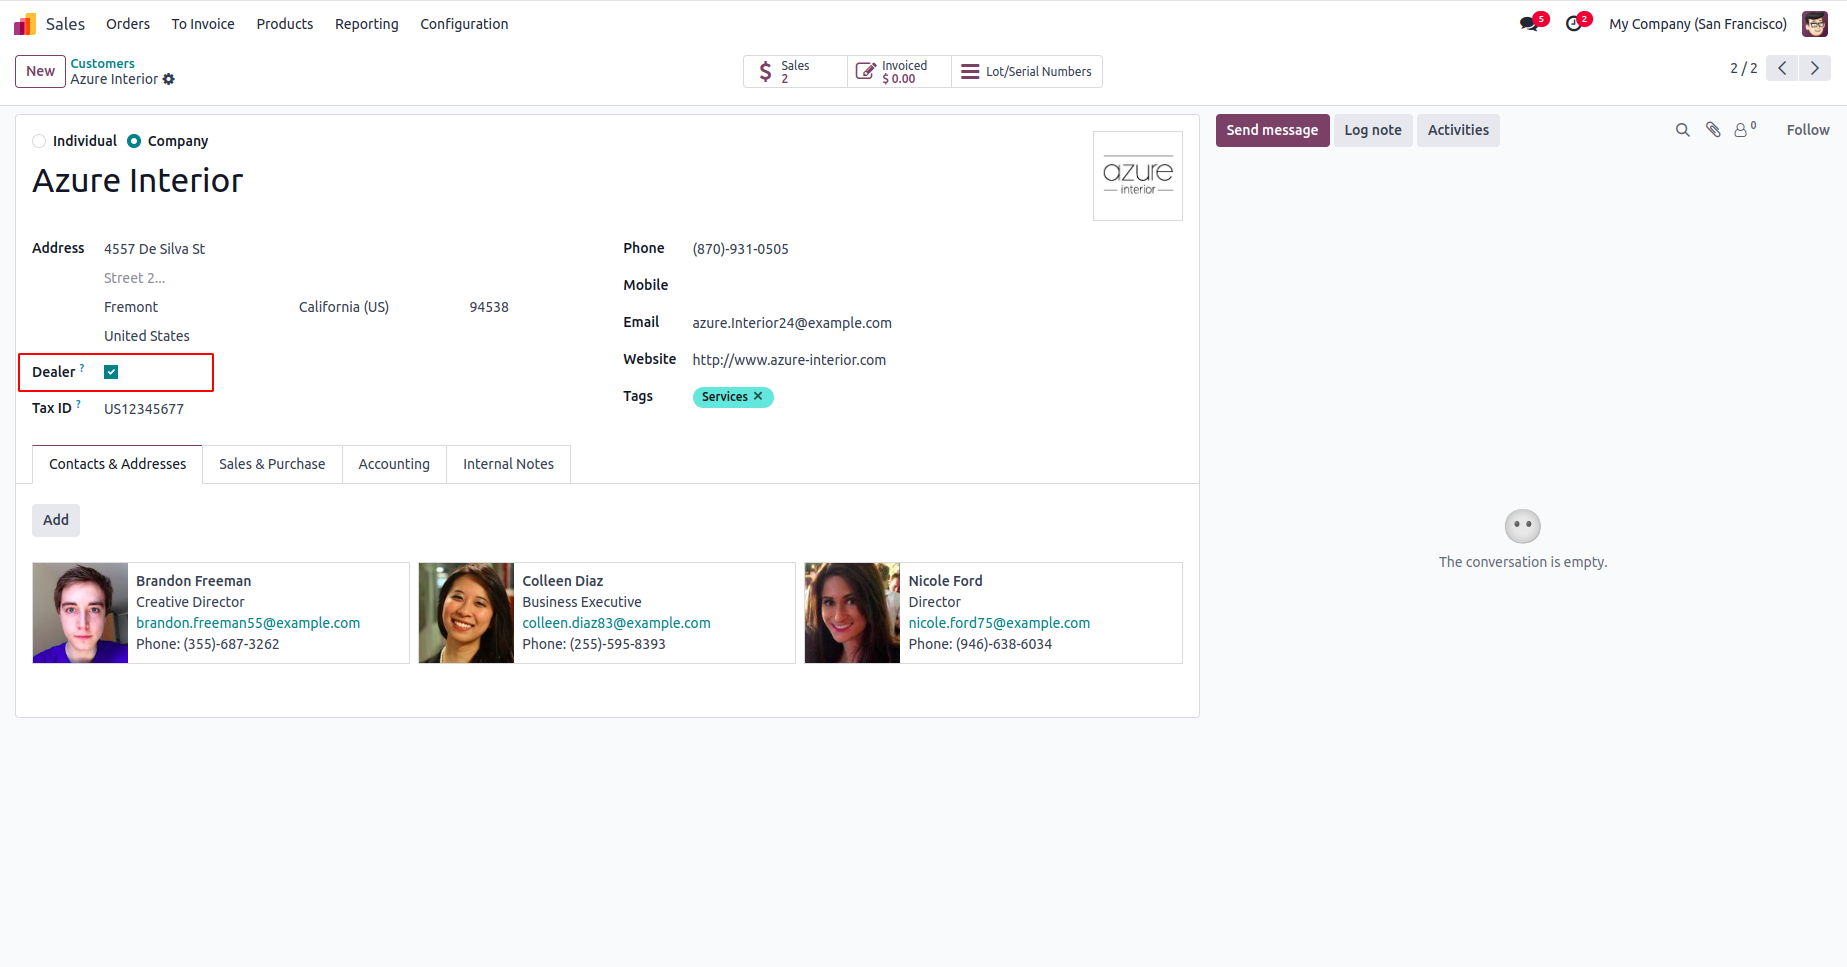This screenshot has height=967, width=1847.
Task: Open Nicole Ford contact name
Action: [945, 581]
